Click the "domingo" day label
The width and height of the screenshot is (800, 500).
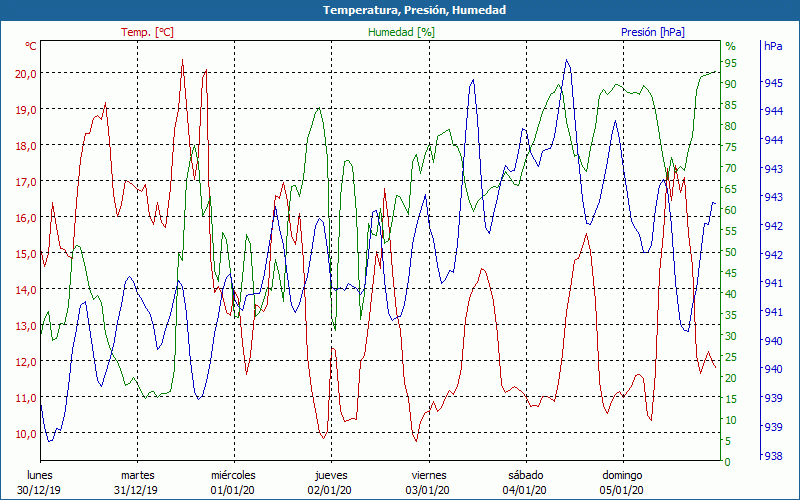coord(622,476)
